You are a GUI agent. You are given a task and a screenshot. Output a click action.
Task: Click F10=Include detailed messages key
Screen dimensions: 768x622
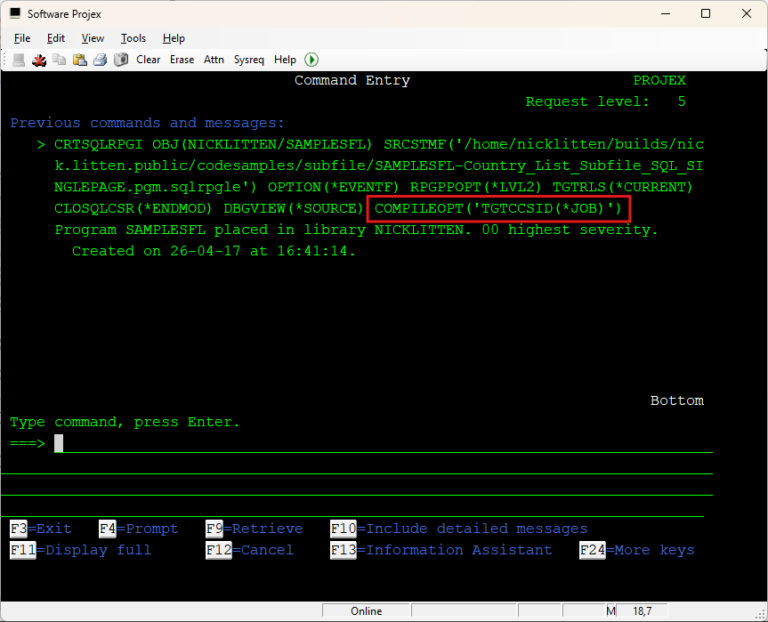click(459, 529)
